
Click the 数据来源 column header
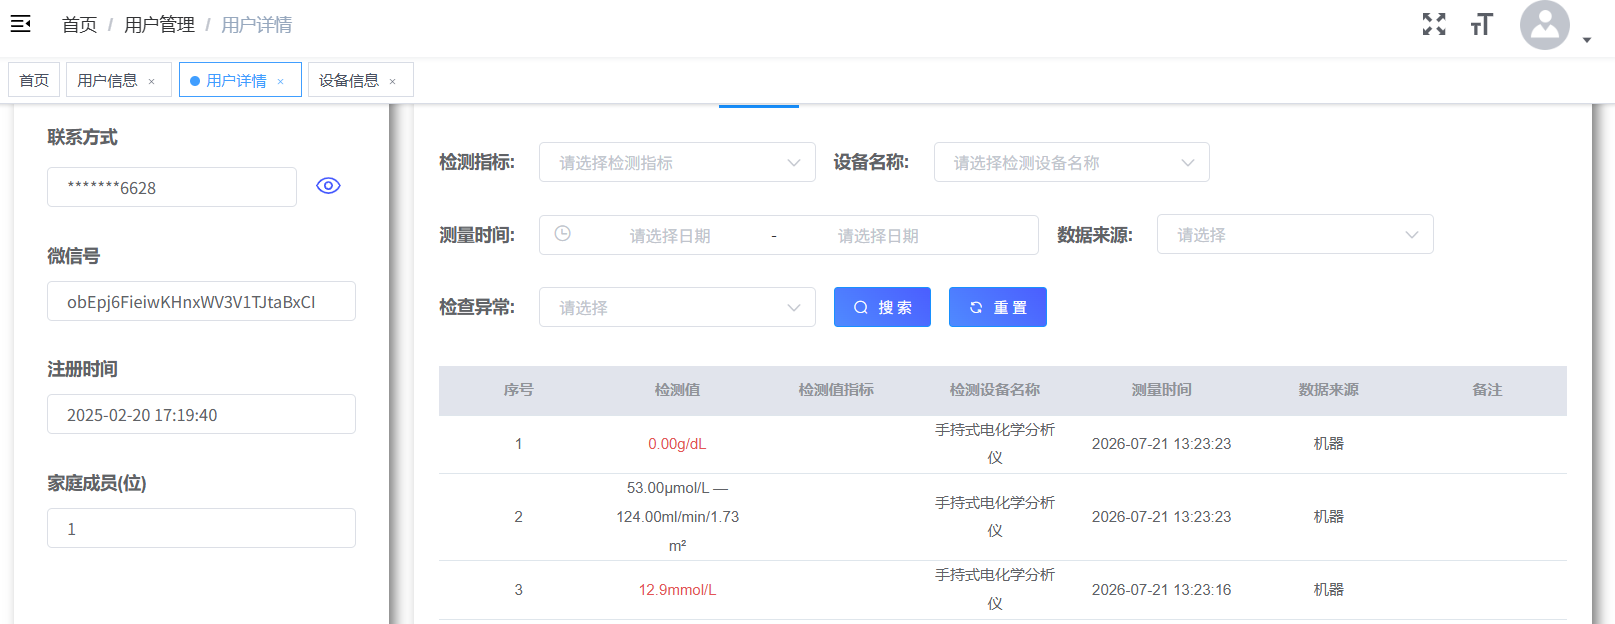pyautogui.click(x=1328, y=390)
